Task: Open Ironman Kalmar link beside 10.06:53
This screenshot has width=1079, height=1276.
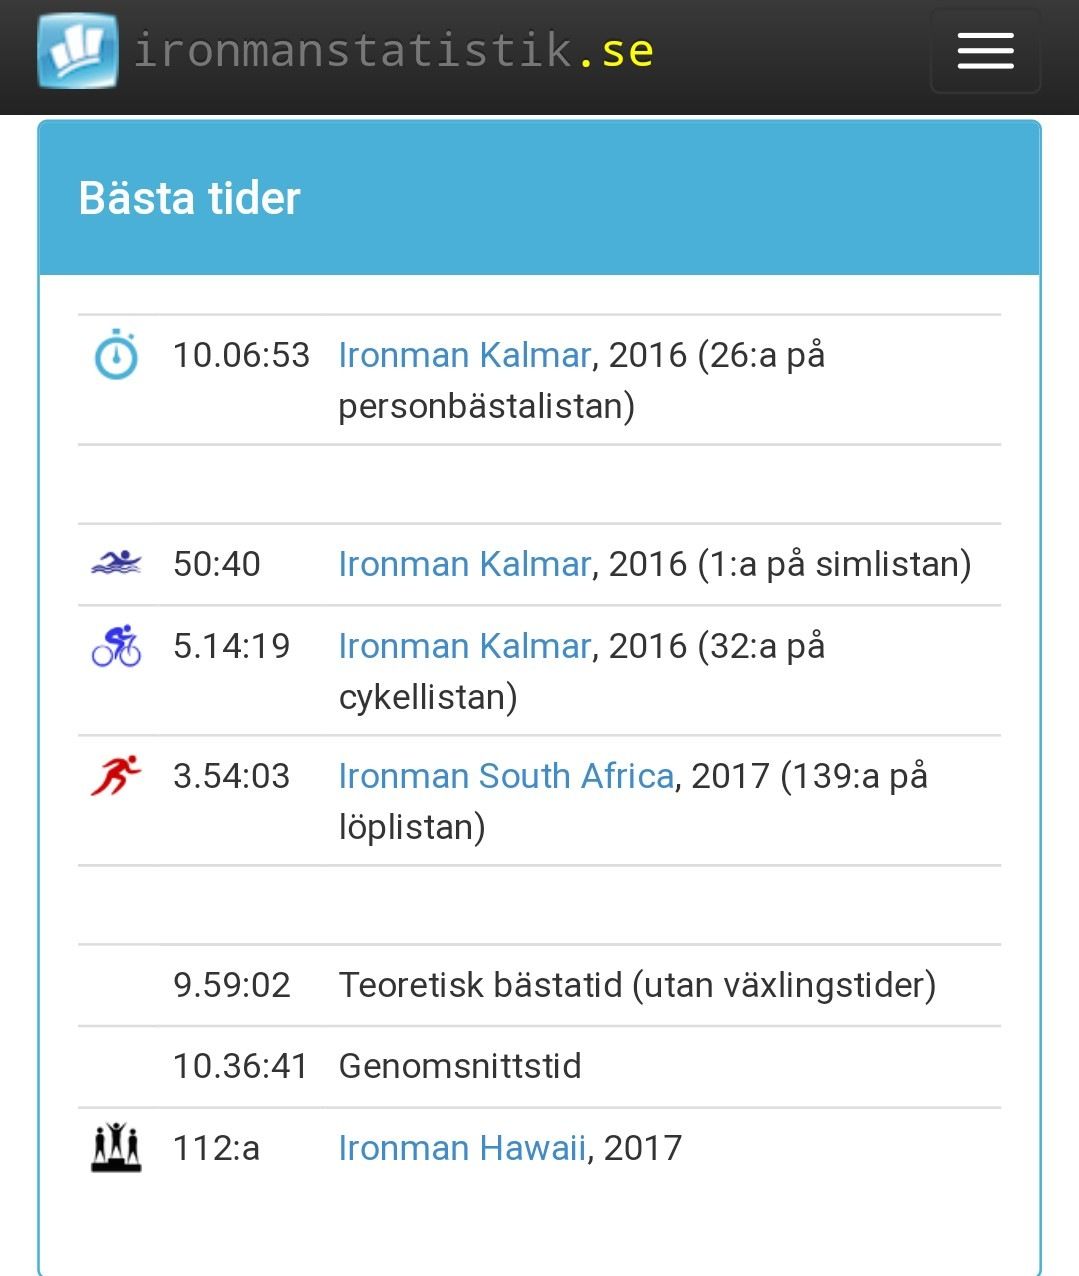Action: point(464,355)
